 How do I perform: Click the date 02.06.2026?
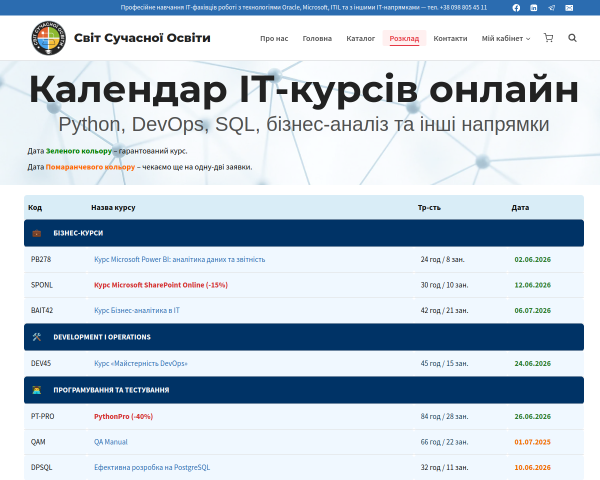532,260
